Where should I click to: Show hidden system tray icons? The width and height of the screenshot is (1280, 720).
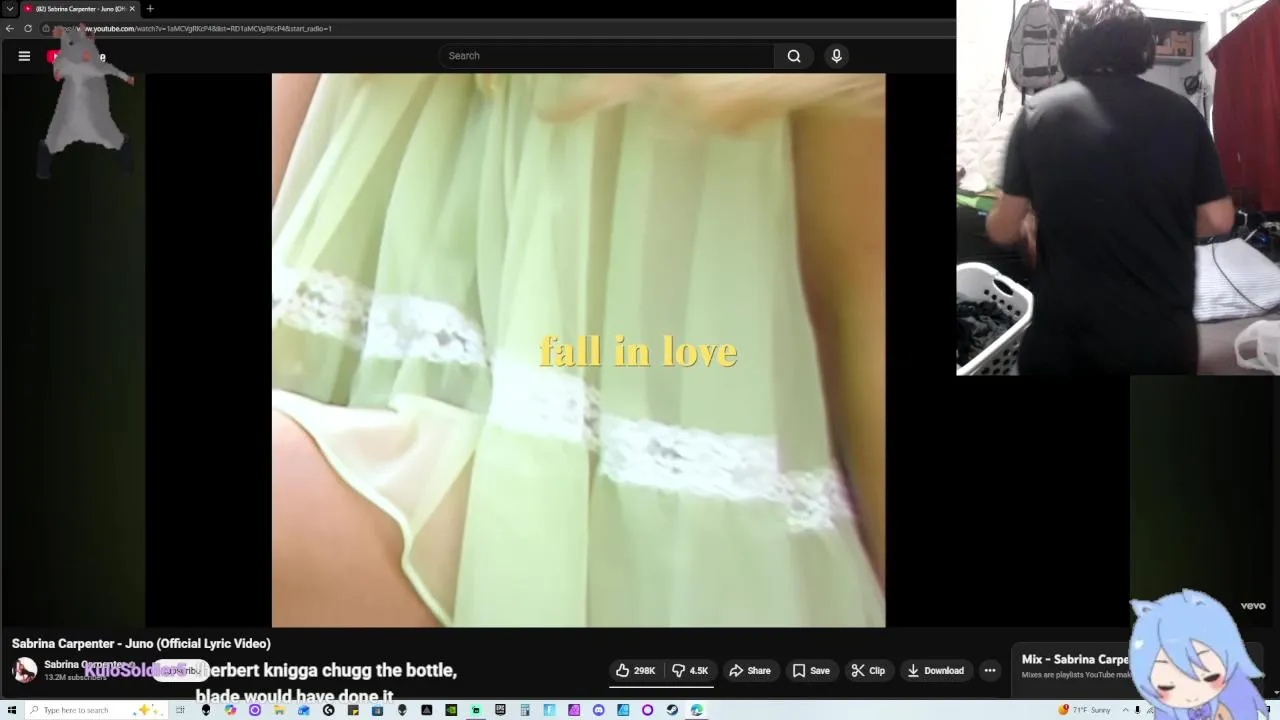tap(1125, 710)
